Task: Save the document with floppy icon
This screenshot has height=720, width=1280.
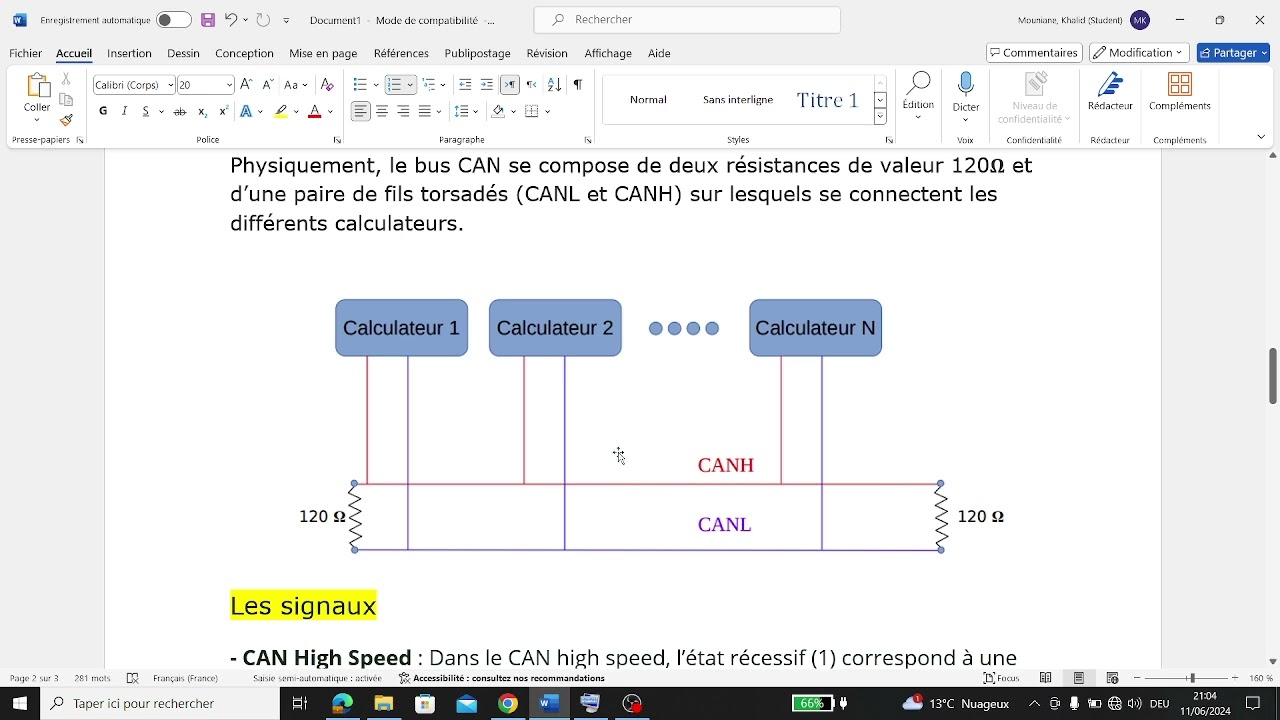Action: point(208,20)
